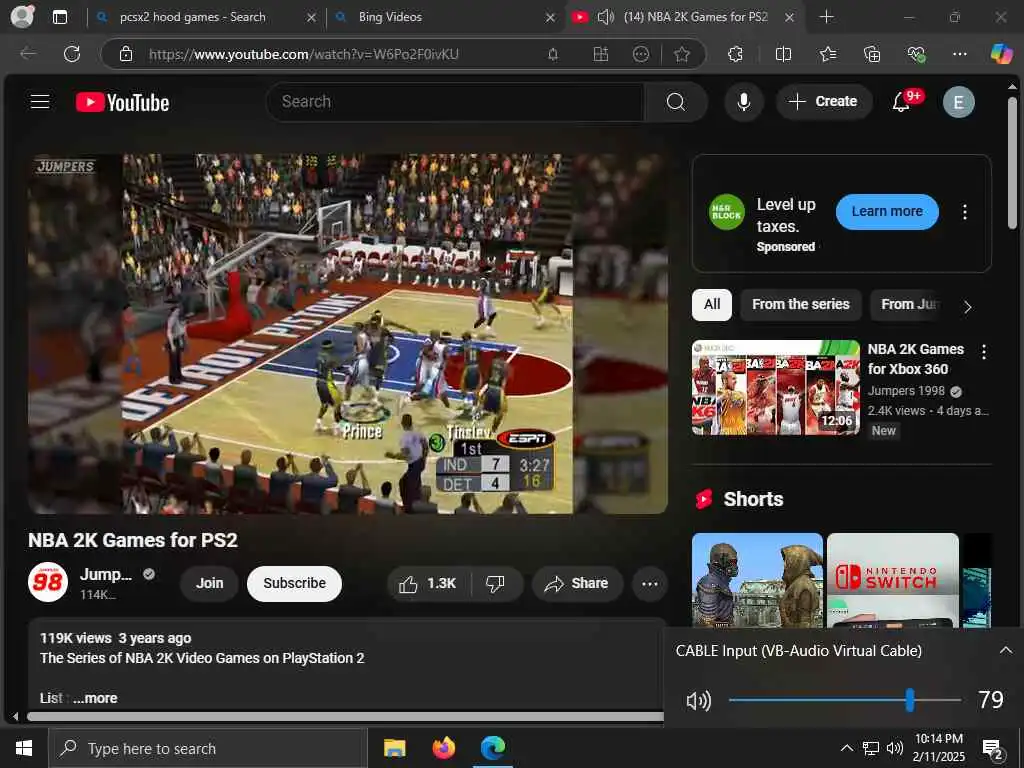Refresh the page in Edge
This screenshot has height=768, width=1024.
point(72,54)
